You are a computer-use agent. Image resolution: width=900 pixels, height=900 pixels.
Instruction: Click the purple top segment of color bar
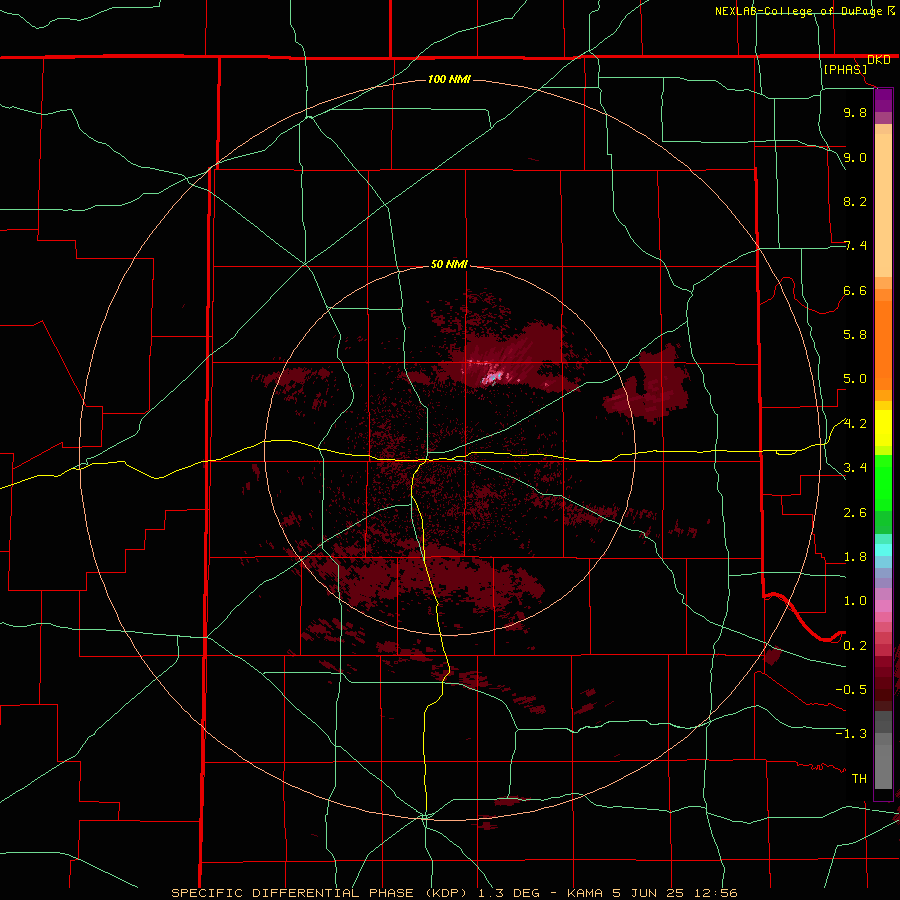tap(883, 101)
